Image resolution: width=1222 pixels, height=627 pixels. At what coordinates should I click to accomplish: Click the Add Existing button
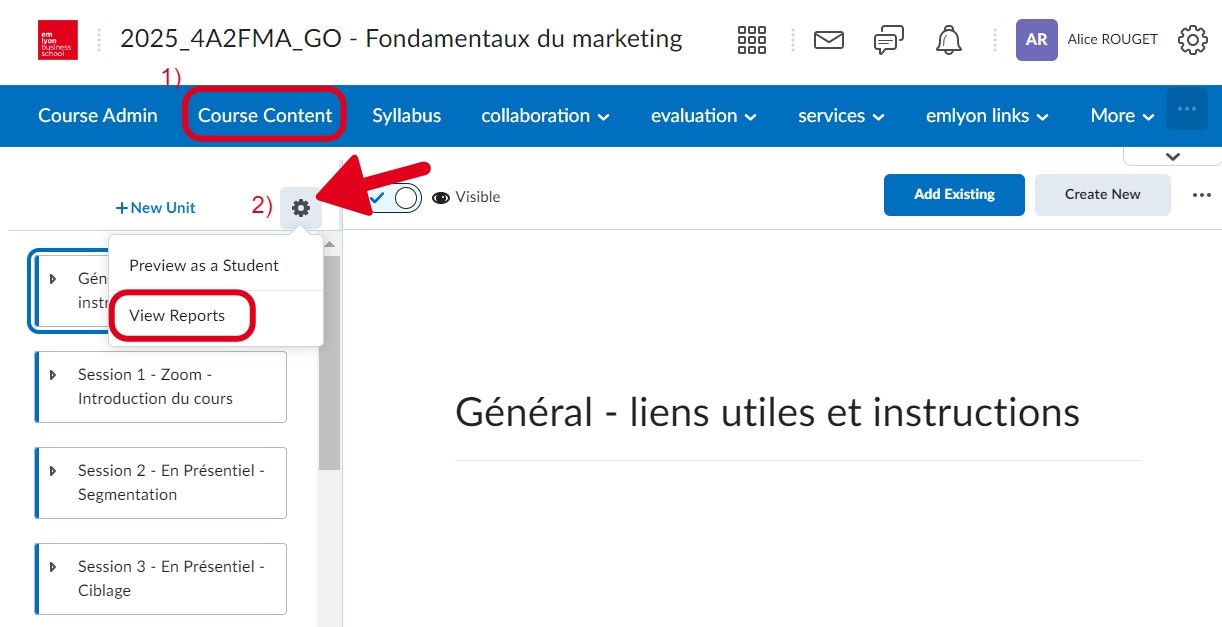click(x=954, y=195)
